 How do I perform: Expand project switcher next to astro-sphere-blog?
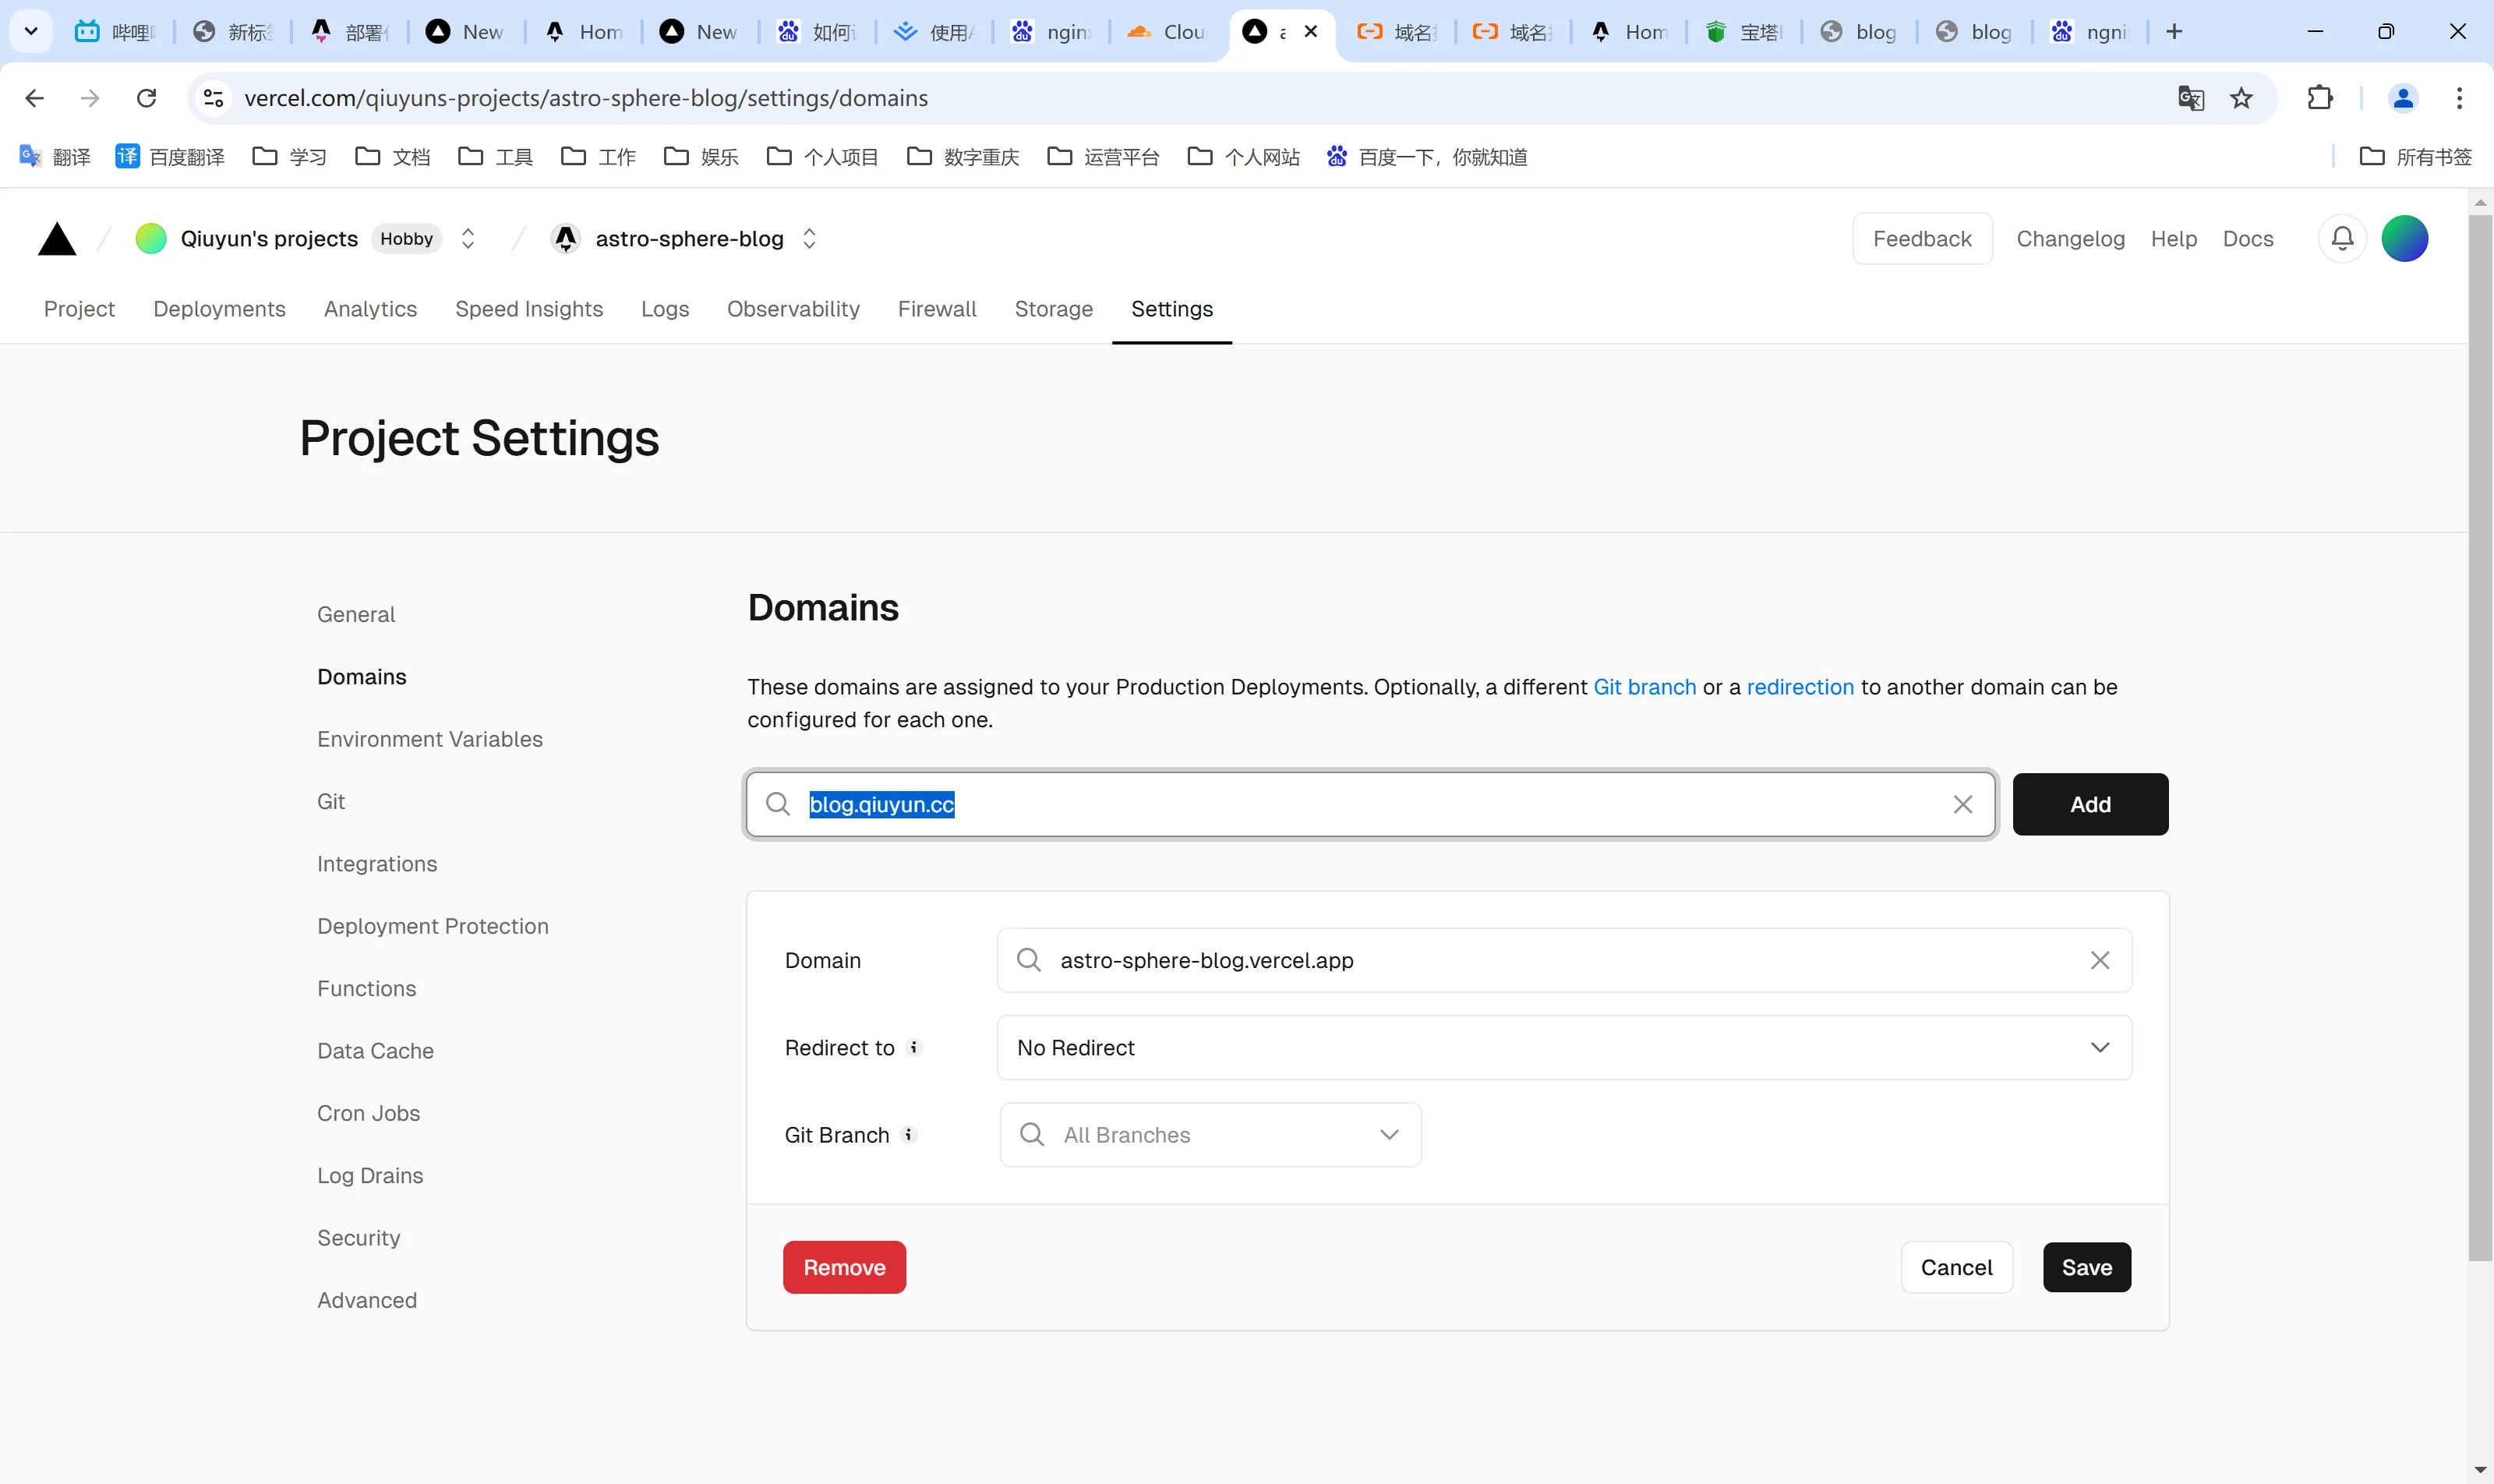pos(809,239)
